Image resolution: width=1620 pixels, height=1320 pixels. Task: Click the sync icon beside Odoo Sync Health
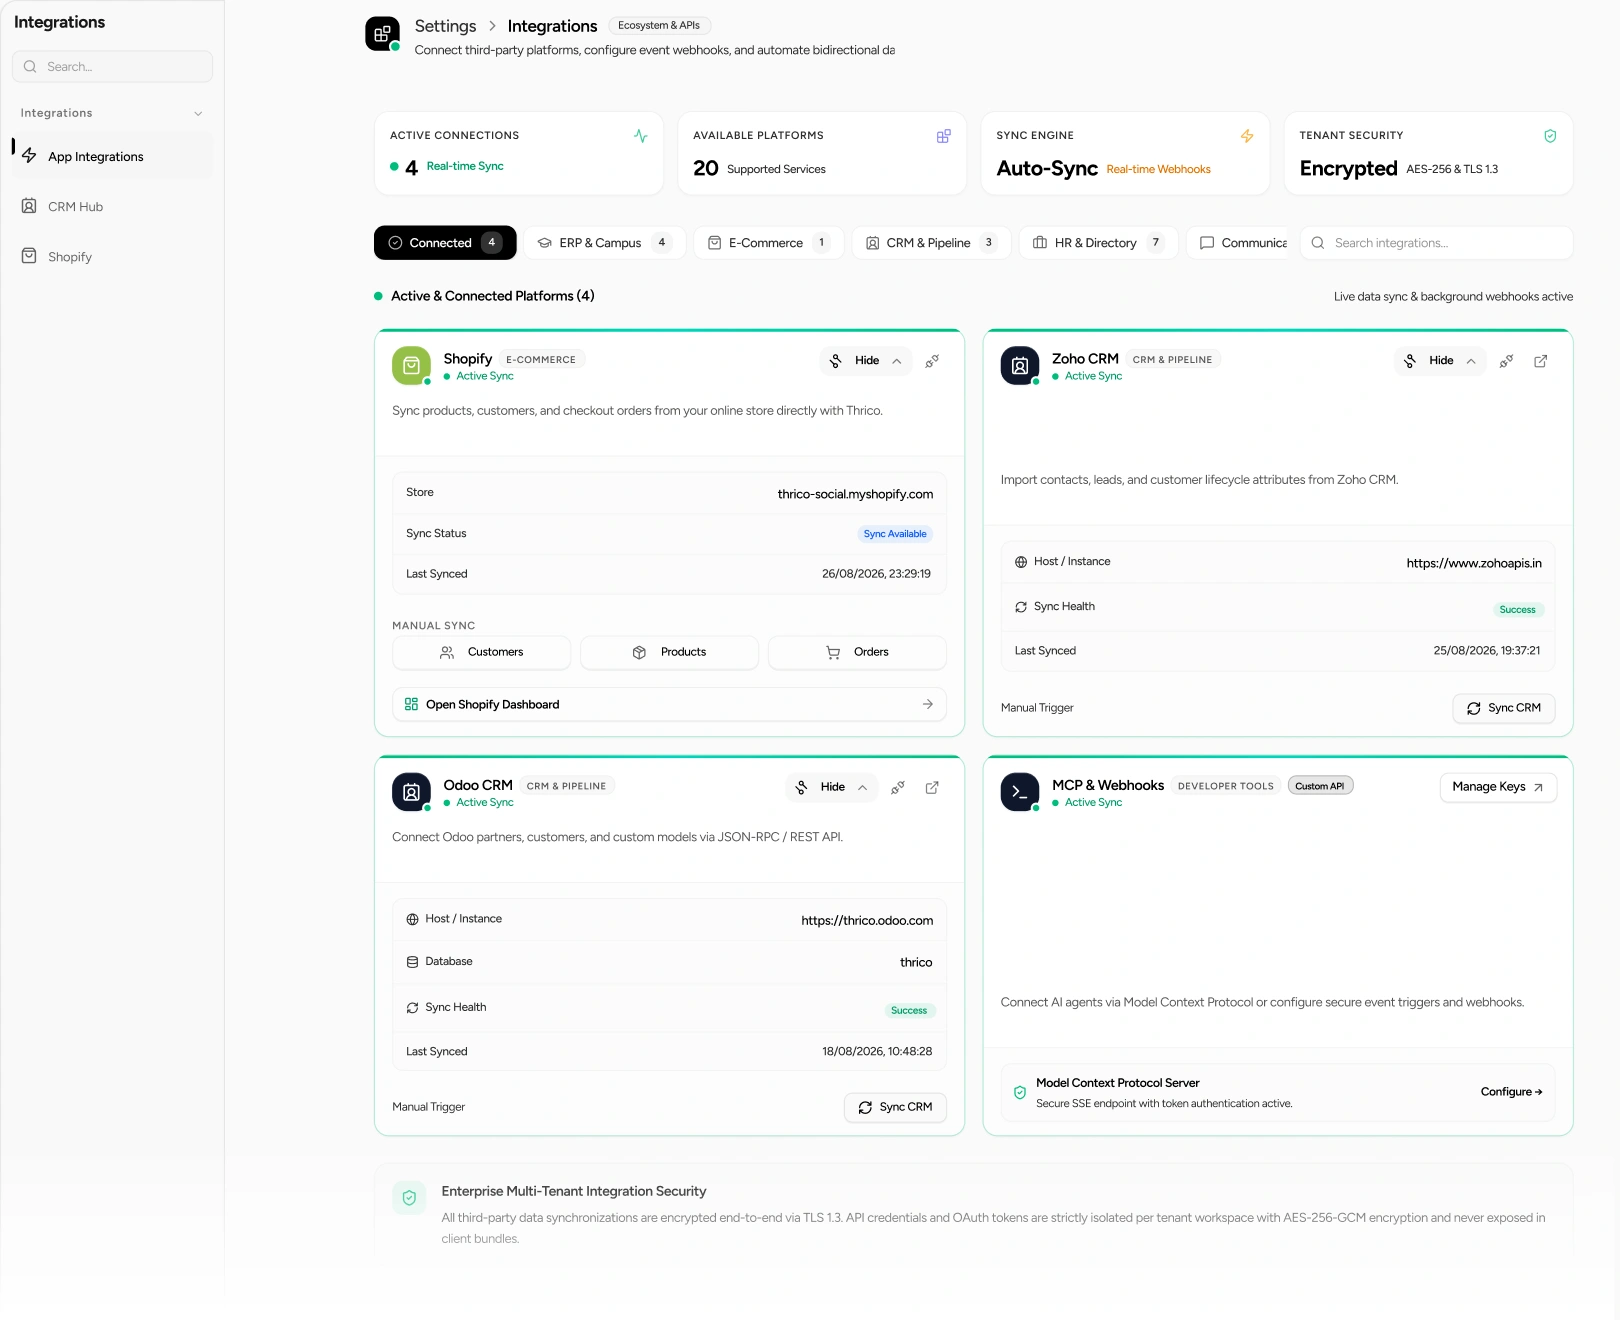tap(412, 1008)
